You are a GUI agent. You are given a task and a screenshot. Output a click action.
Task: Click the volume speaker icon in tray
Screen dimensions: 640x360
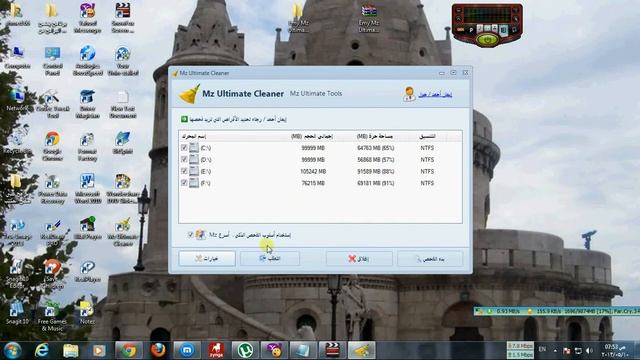[589, 350]
